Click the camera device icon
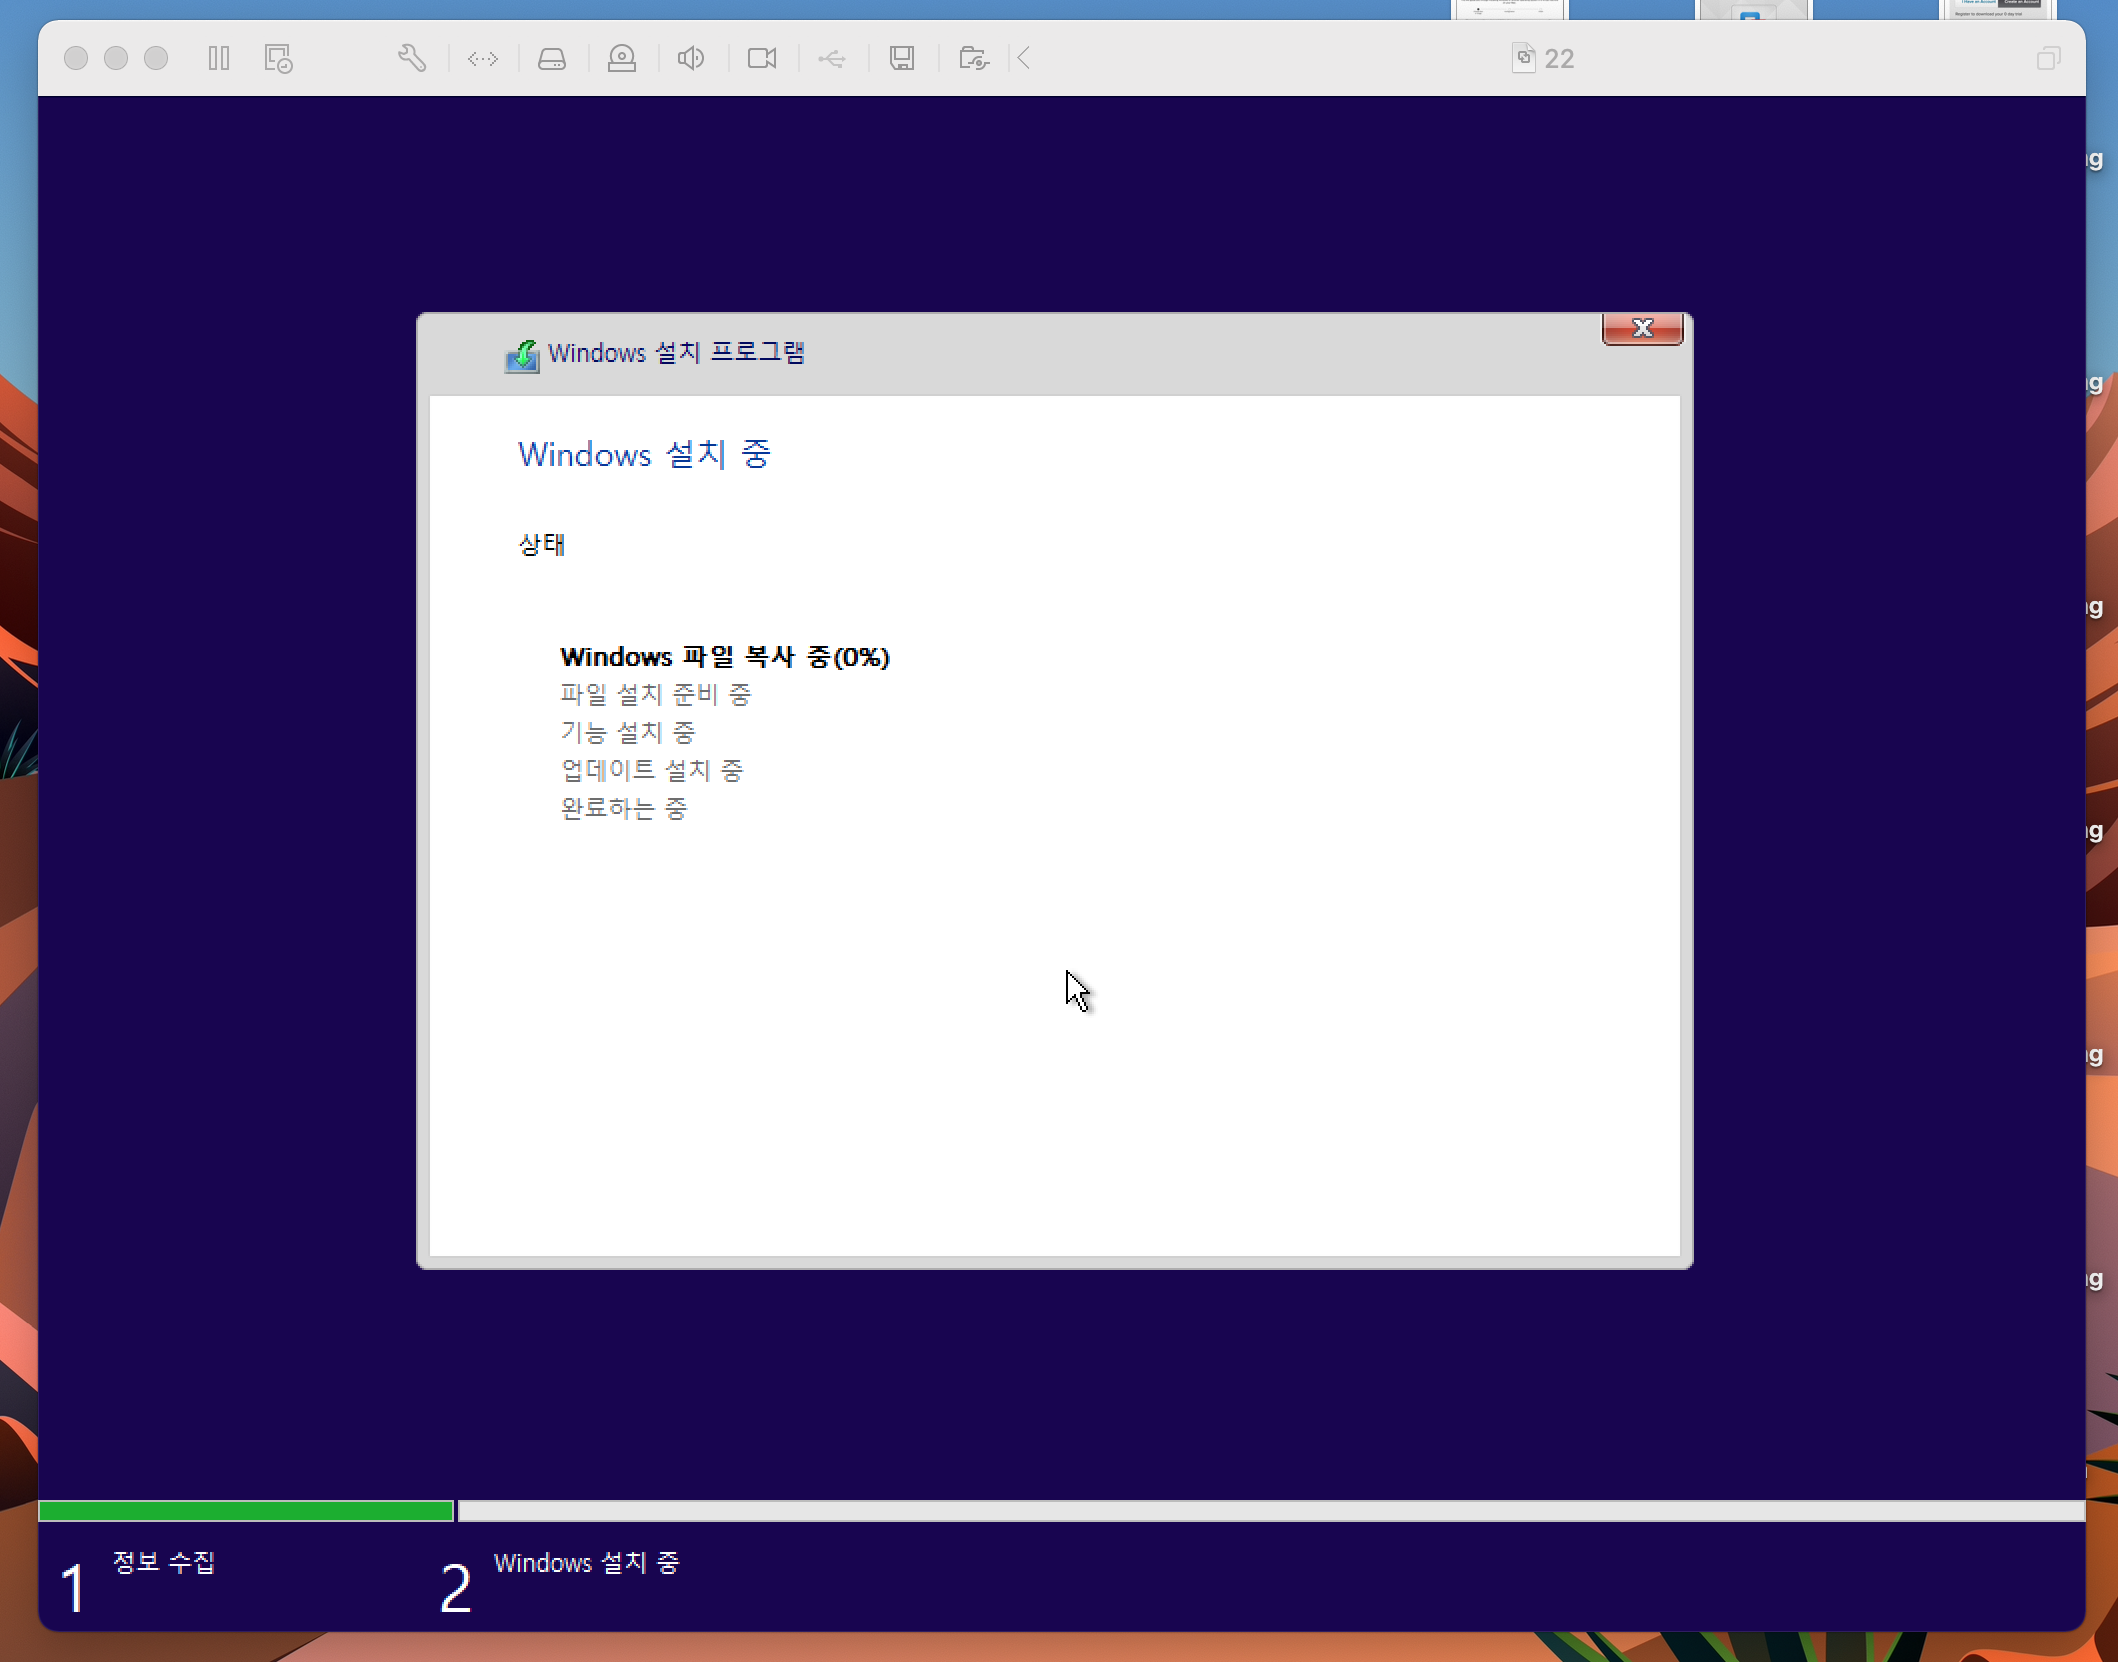2118x1662 pixels. [x=762, y=58]
